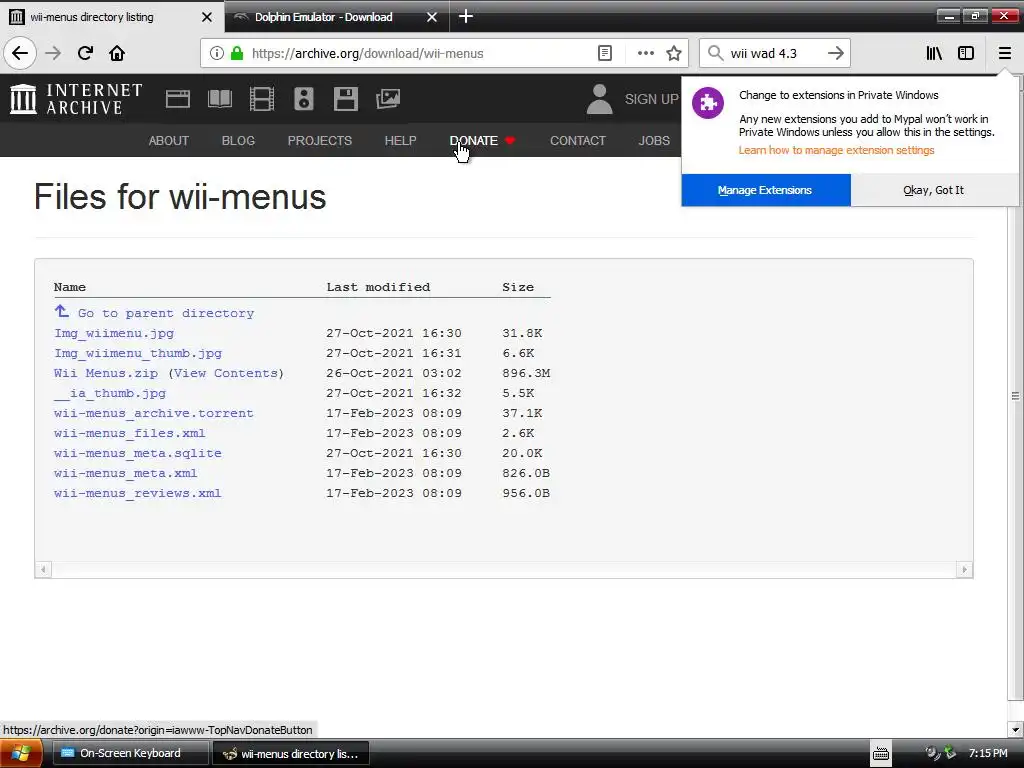
Task: Click the purple extensions puzzle icon
Action: [x=708, y=103]
